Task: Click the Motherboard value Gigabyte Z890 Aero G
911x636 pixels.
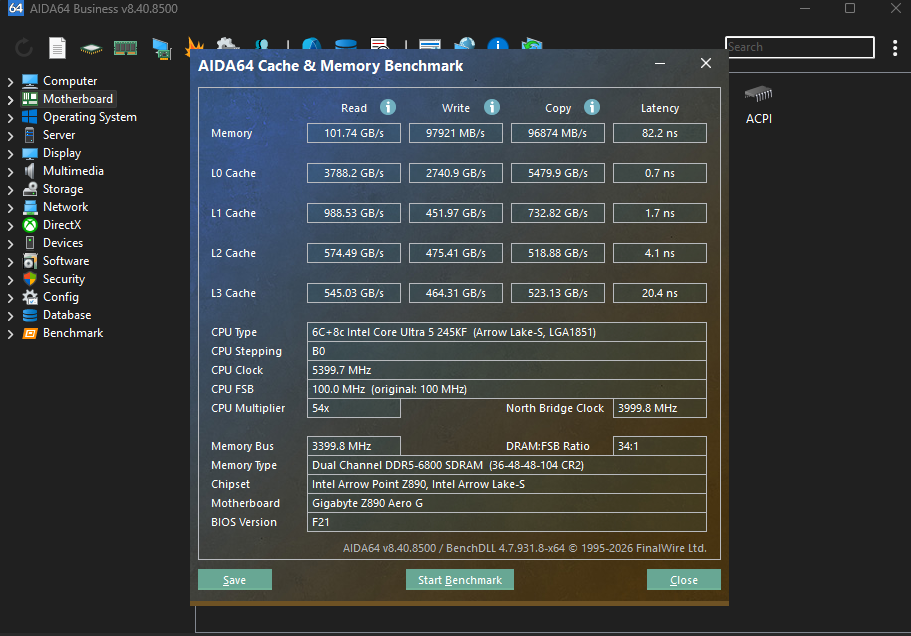Action: [507, 503]
